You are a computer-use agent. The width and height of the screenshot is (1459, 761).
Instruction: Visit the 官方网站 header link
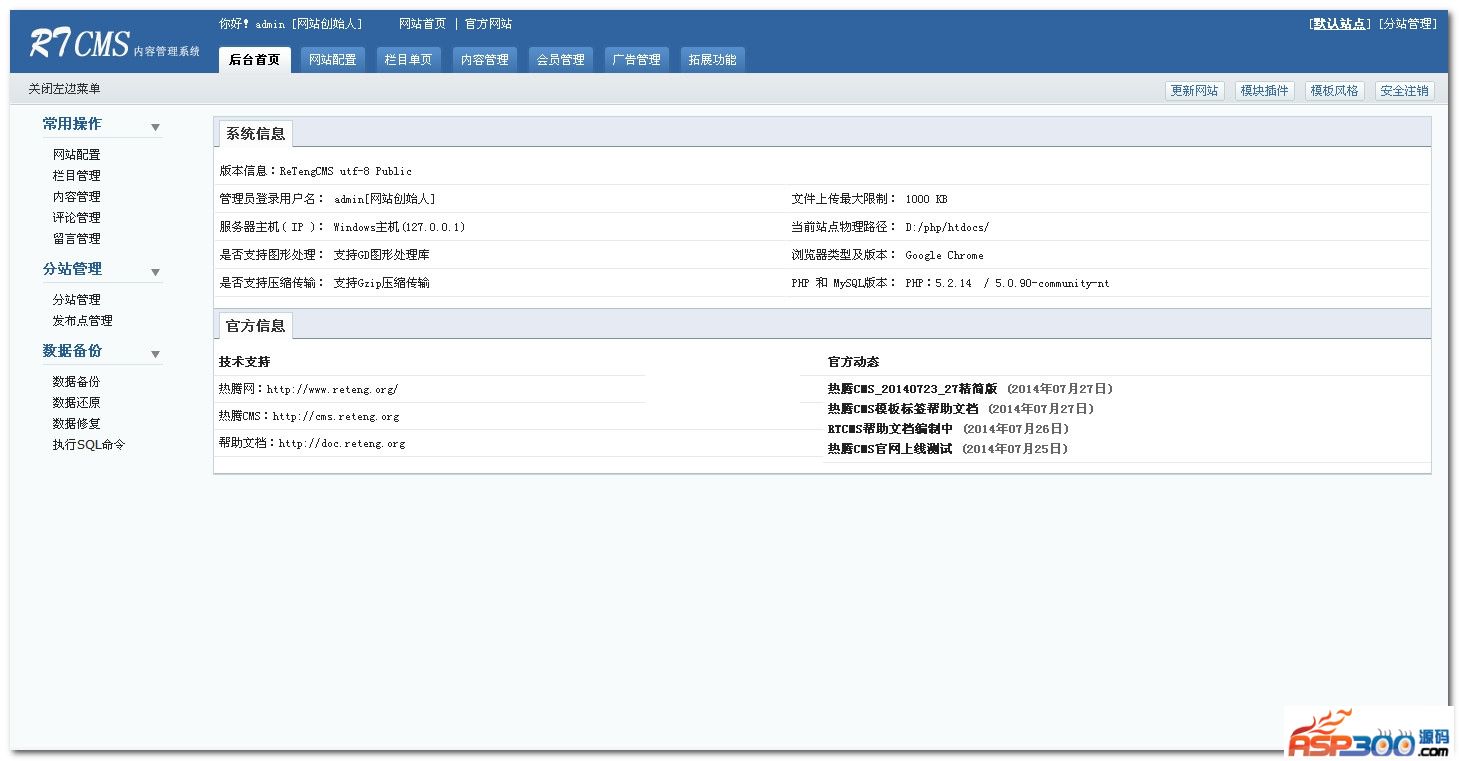488,24
